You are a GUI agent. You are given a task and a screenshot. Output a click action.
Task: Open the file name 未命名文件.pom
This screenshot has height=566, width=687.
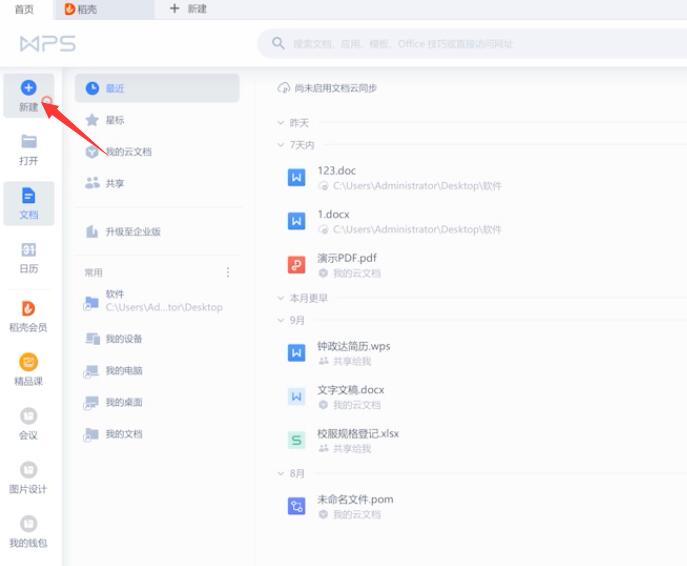click(355, 499)
